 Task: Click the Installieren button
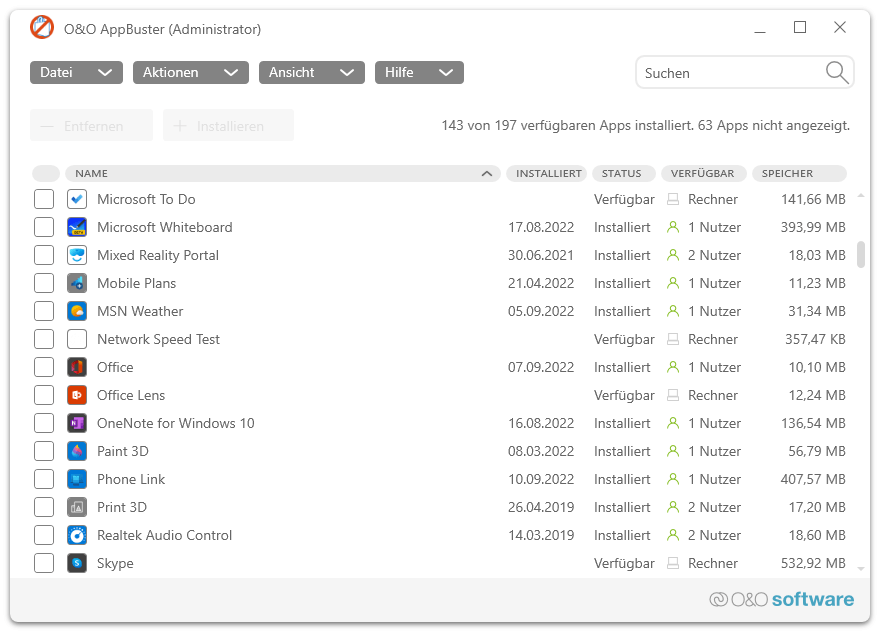pos(228,125)
